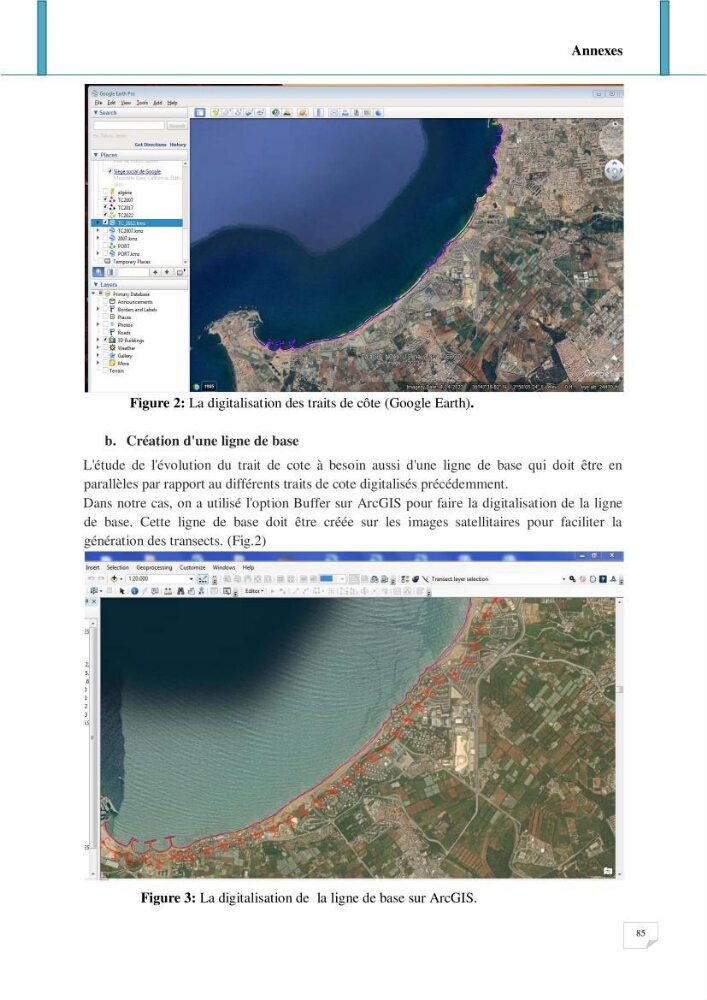Click the ArcGIS Select Elements arrow
The image size is (707, 1000).
122,591
